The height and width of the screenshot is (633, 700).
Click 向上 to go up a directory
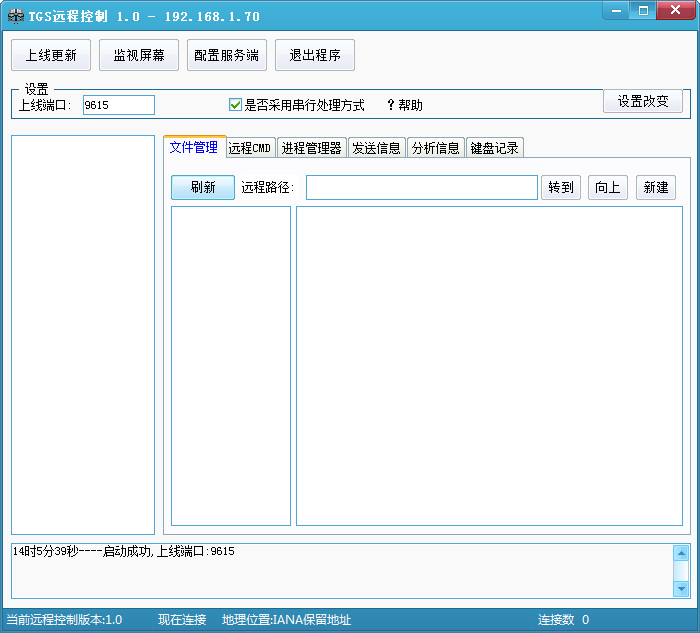(608, 187)
